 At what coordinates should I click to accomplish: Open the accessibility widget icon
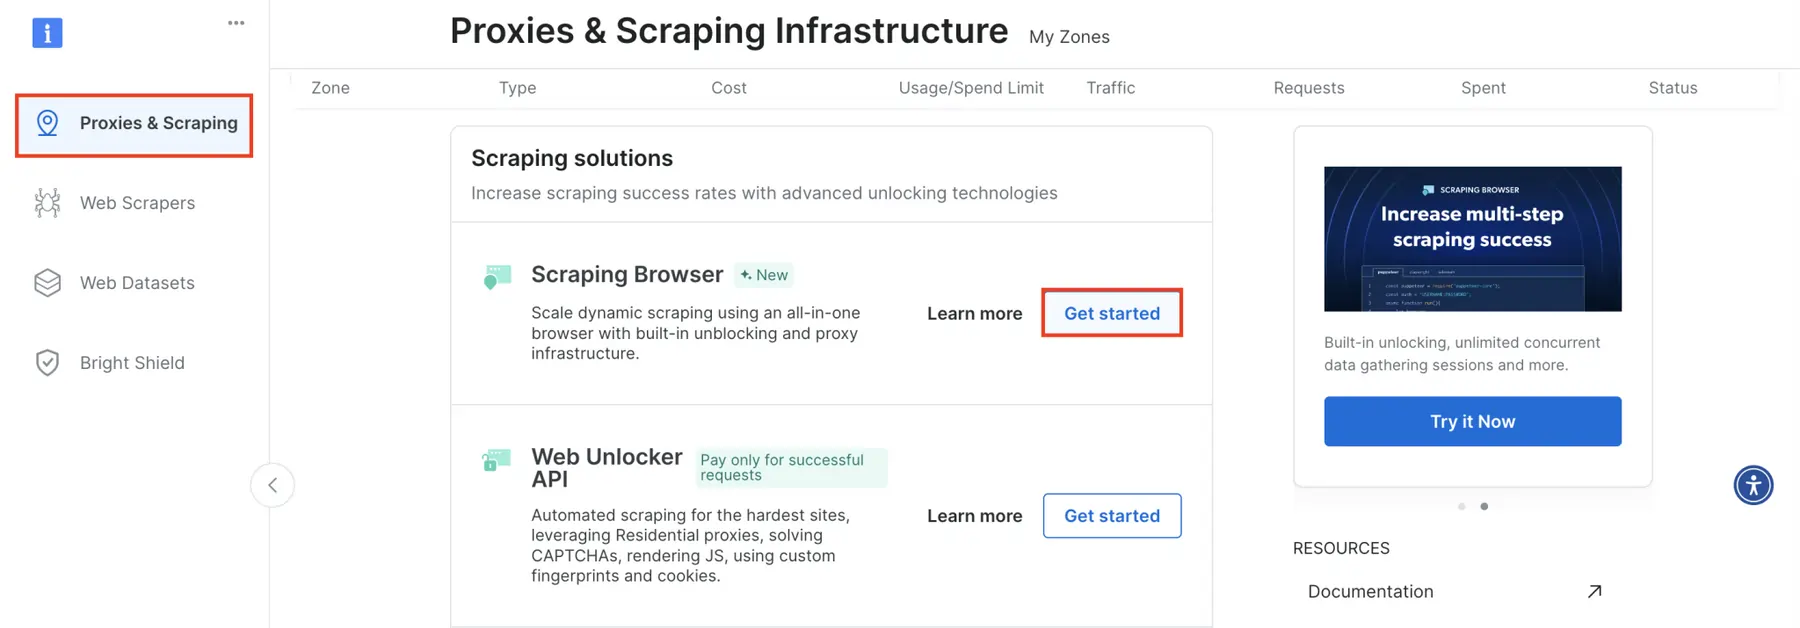tap(1753, 485)
